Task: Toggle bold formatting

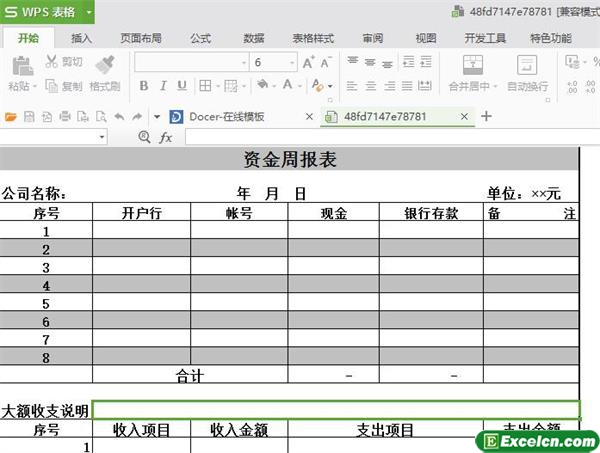Action: pos(144,86)
